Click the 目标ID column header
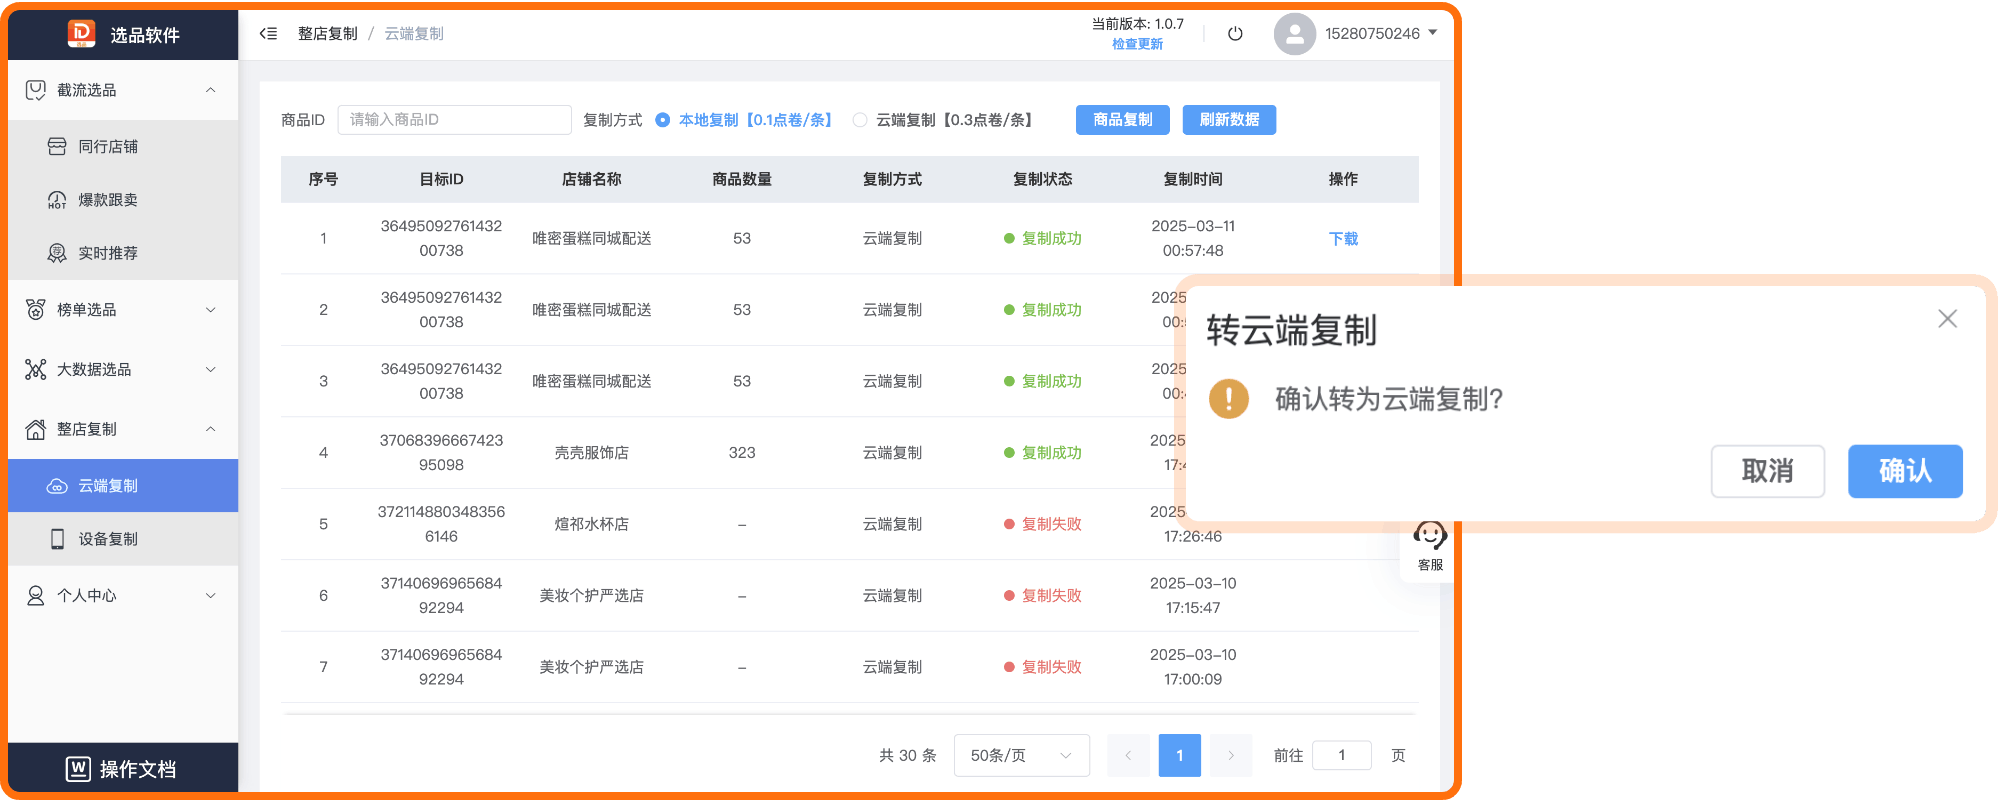 tap(441, 179)
